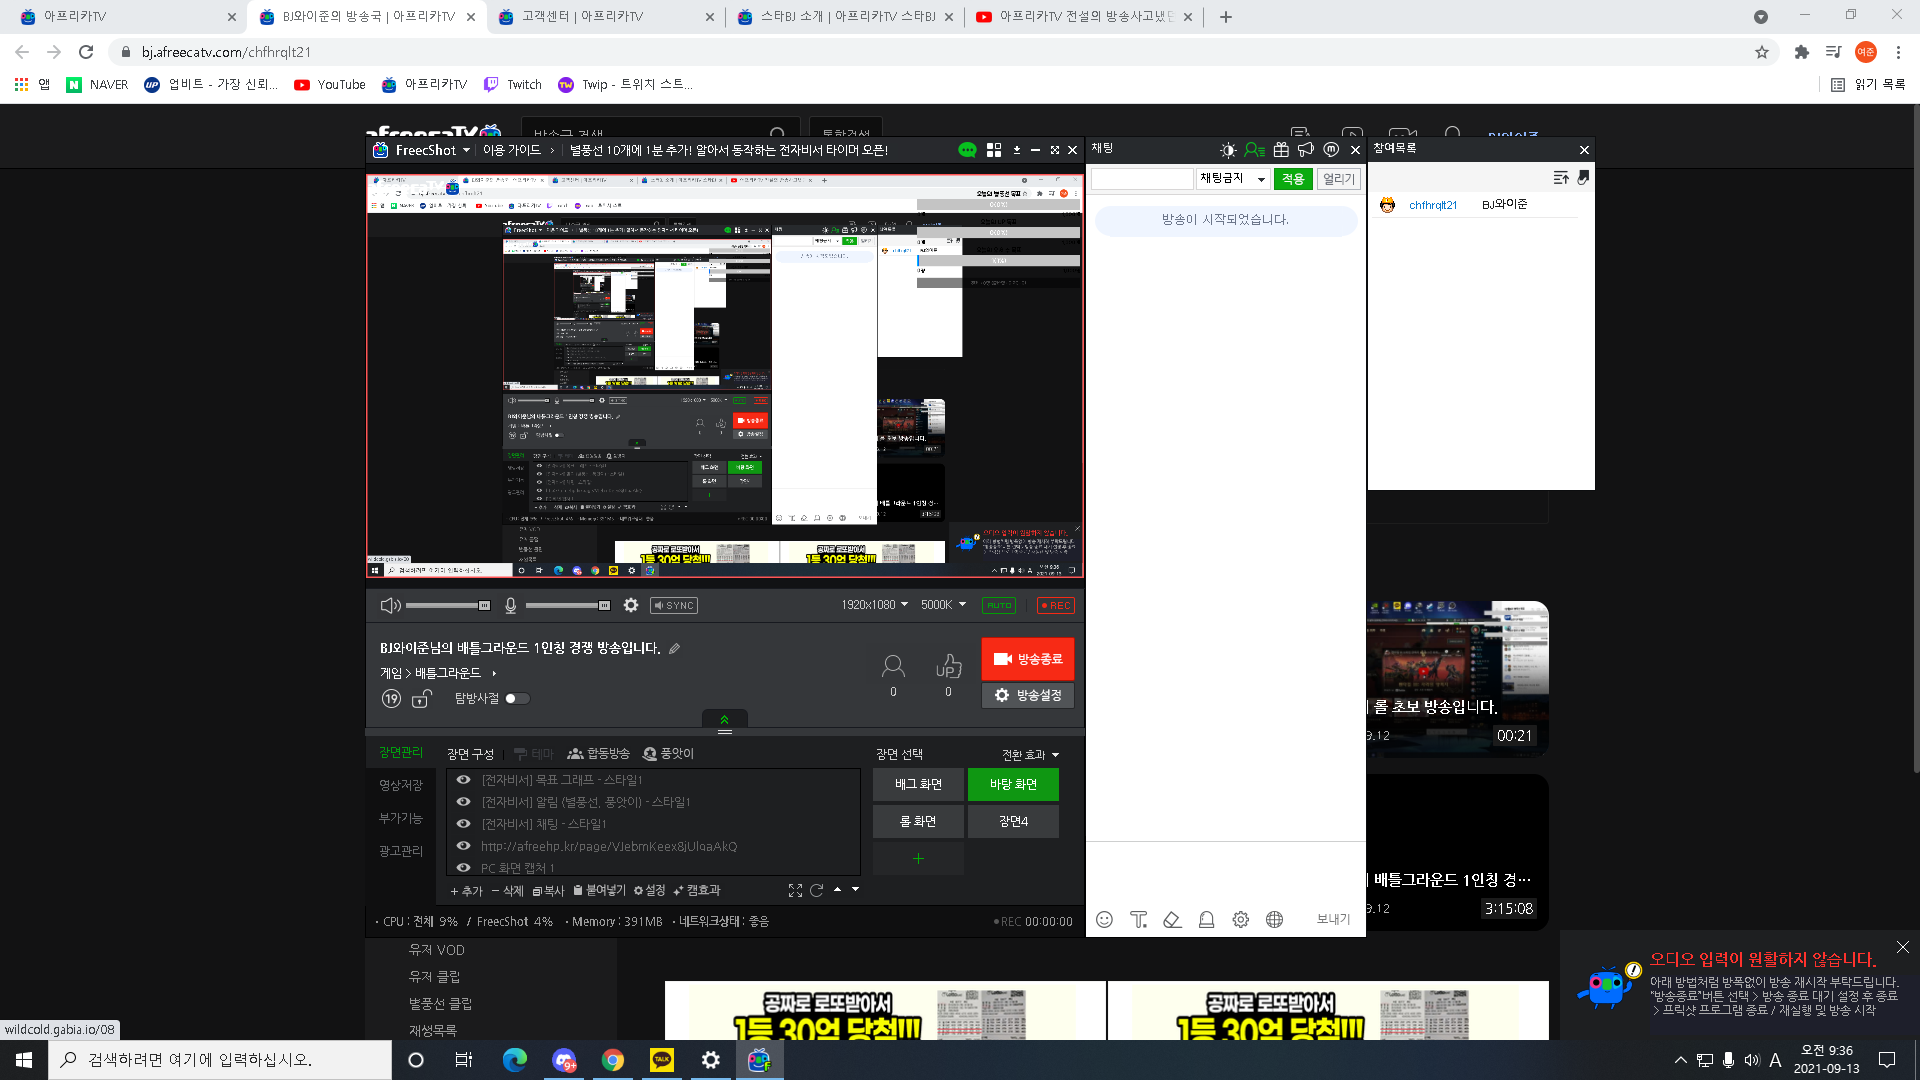The height and width of the screenshot is (1080, 1920).
Task: Click the chat filter text input field
Action: (x=1142, y=179)
